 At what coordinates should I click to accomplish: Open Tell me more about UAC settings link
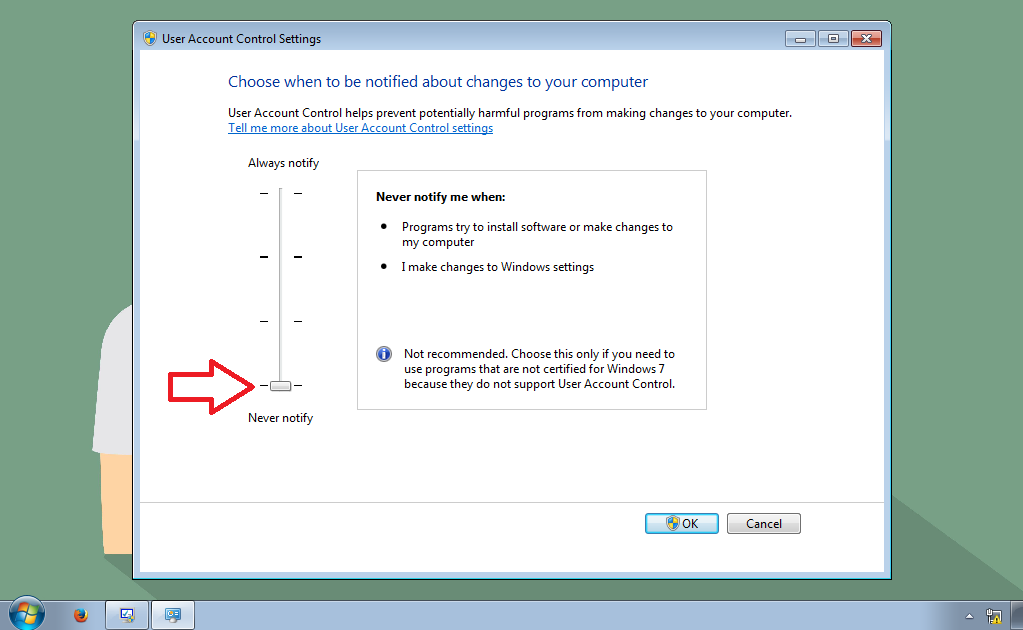pos(360,128)
